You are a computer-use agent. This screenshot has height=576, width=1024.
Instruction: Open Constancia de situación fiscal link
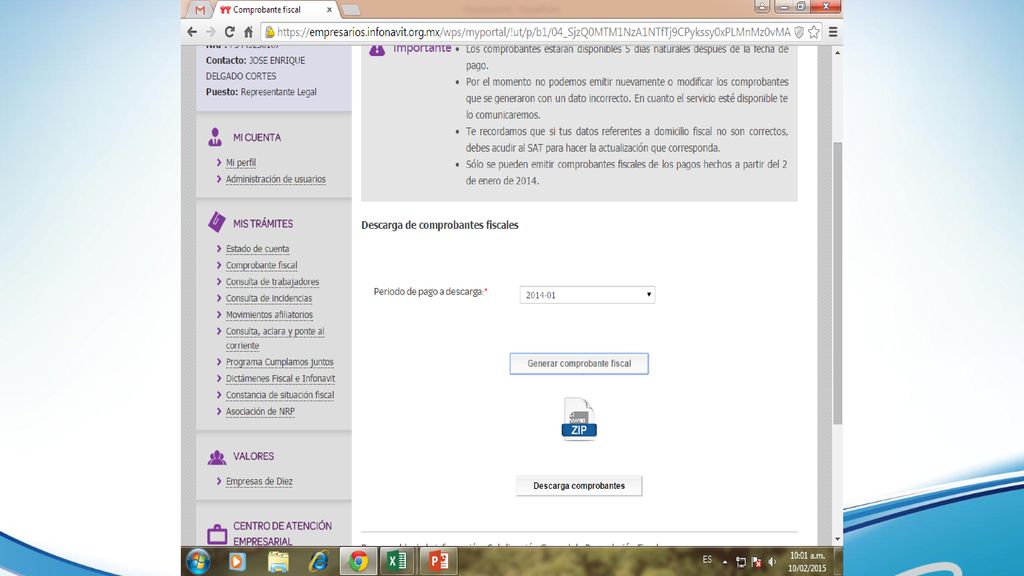pos(280,395)
